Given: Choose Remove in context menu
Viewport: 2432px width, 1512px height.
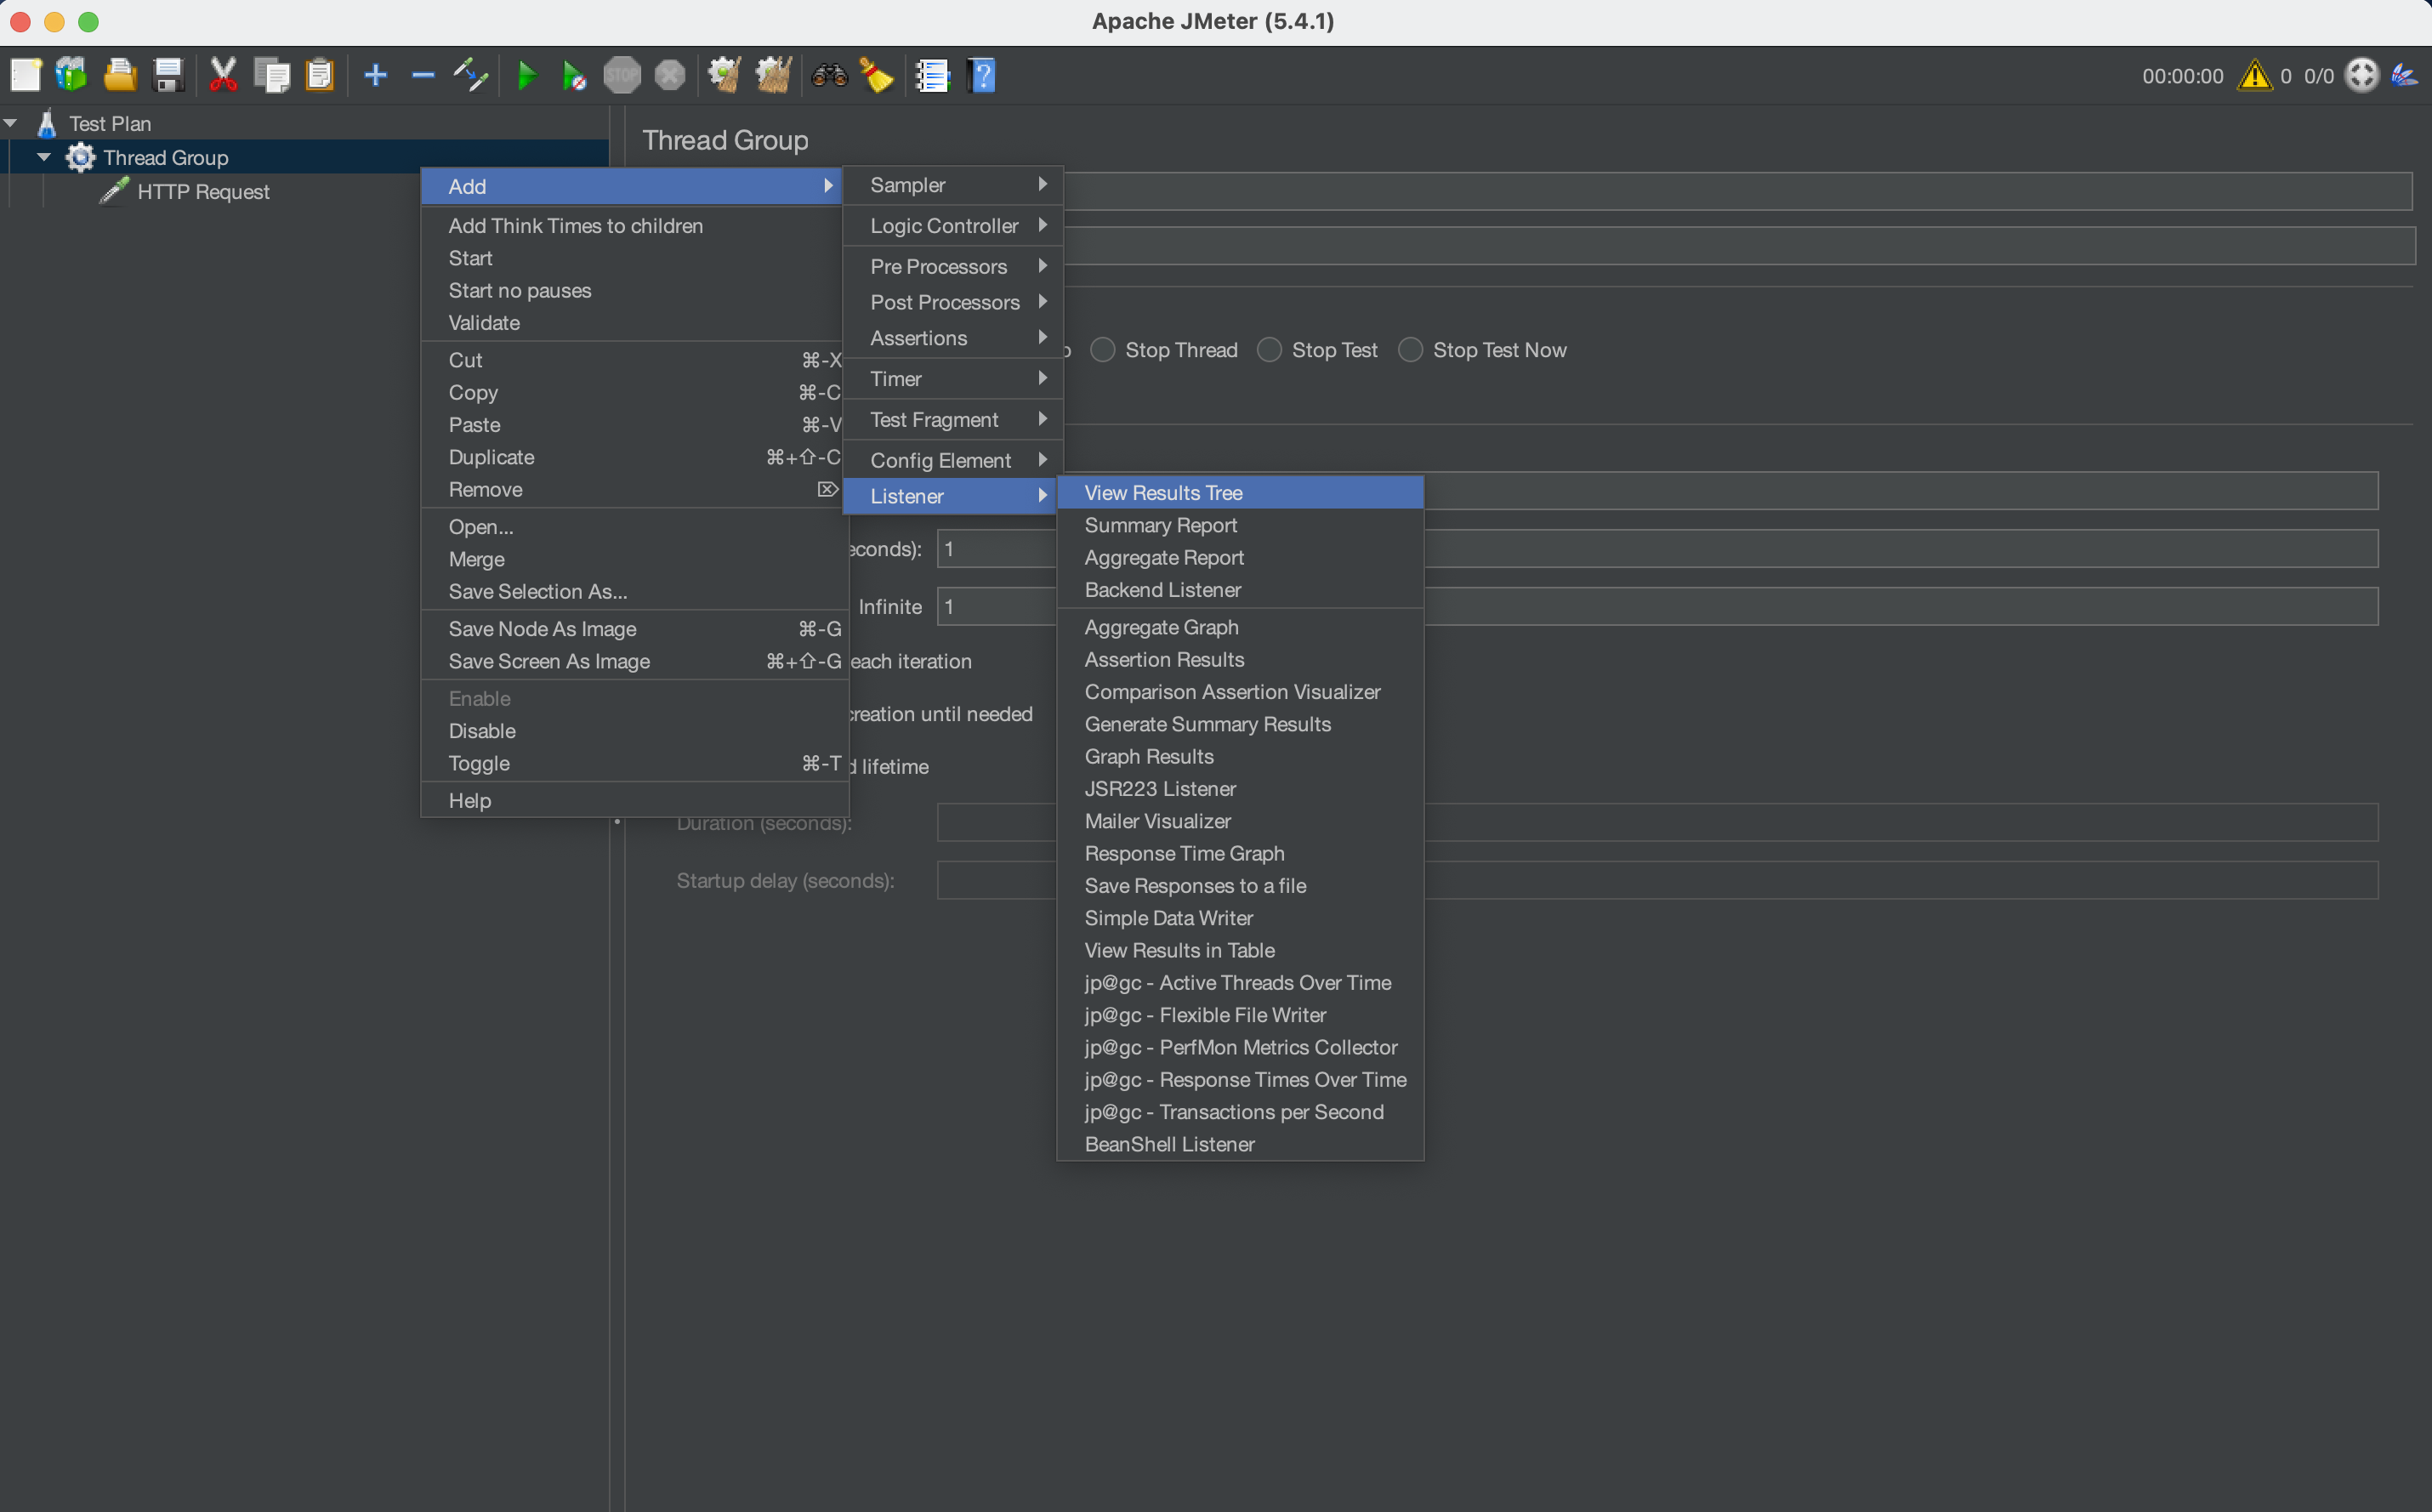Looking at the screenshot, I should (635, 489).
